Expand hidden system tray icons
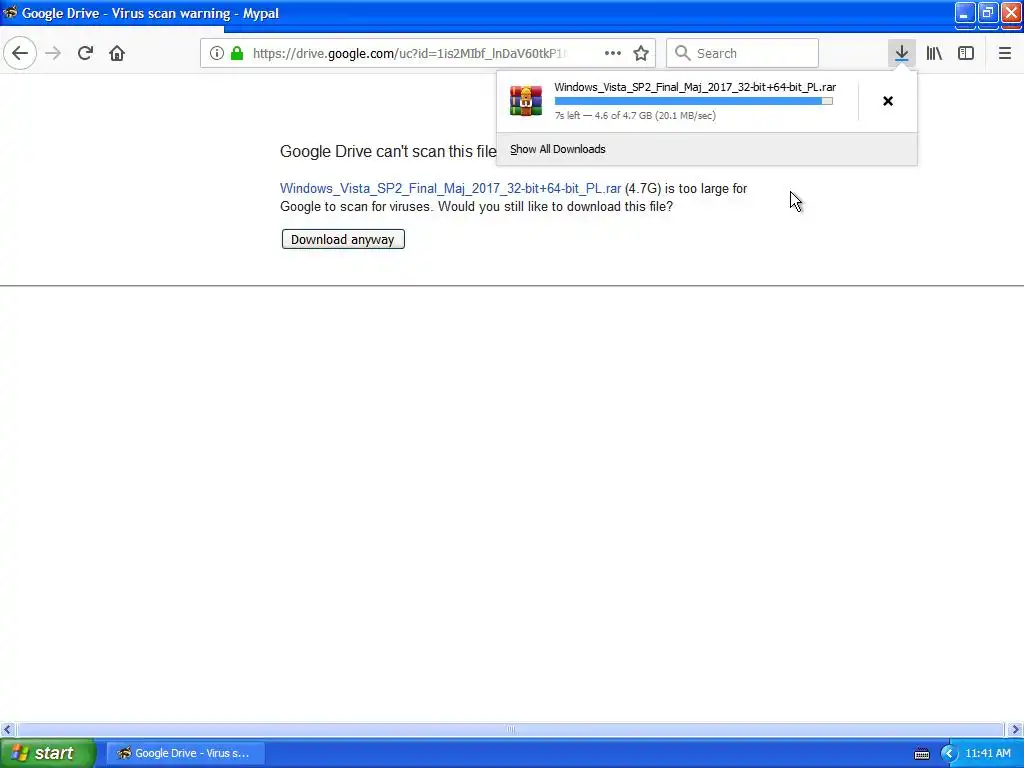The image size is (1024, 768). (948, 754)
